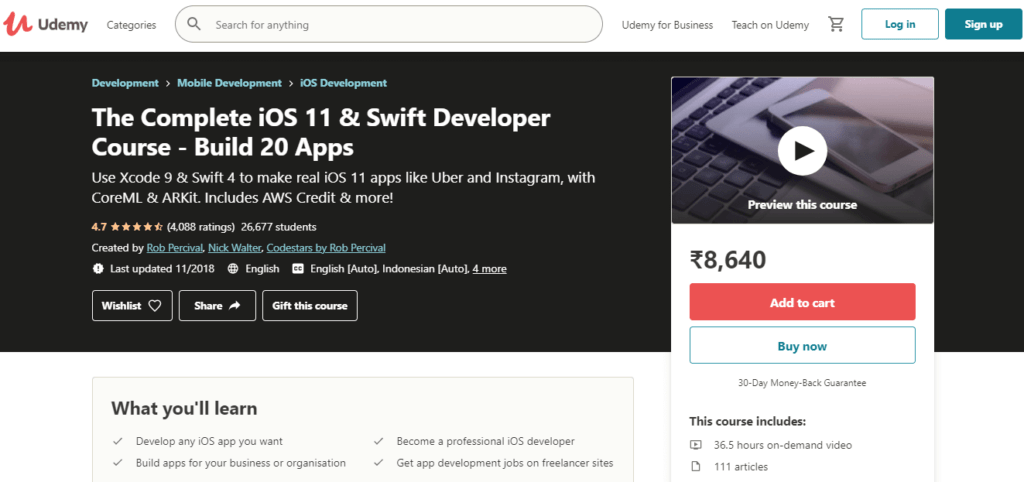
Task: Click the share arrow icon
Action: 234,306
